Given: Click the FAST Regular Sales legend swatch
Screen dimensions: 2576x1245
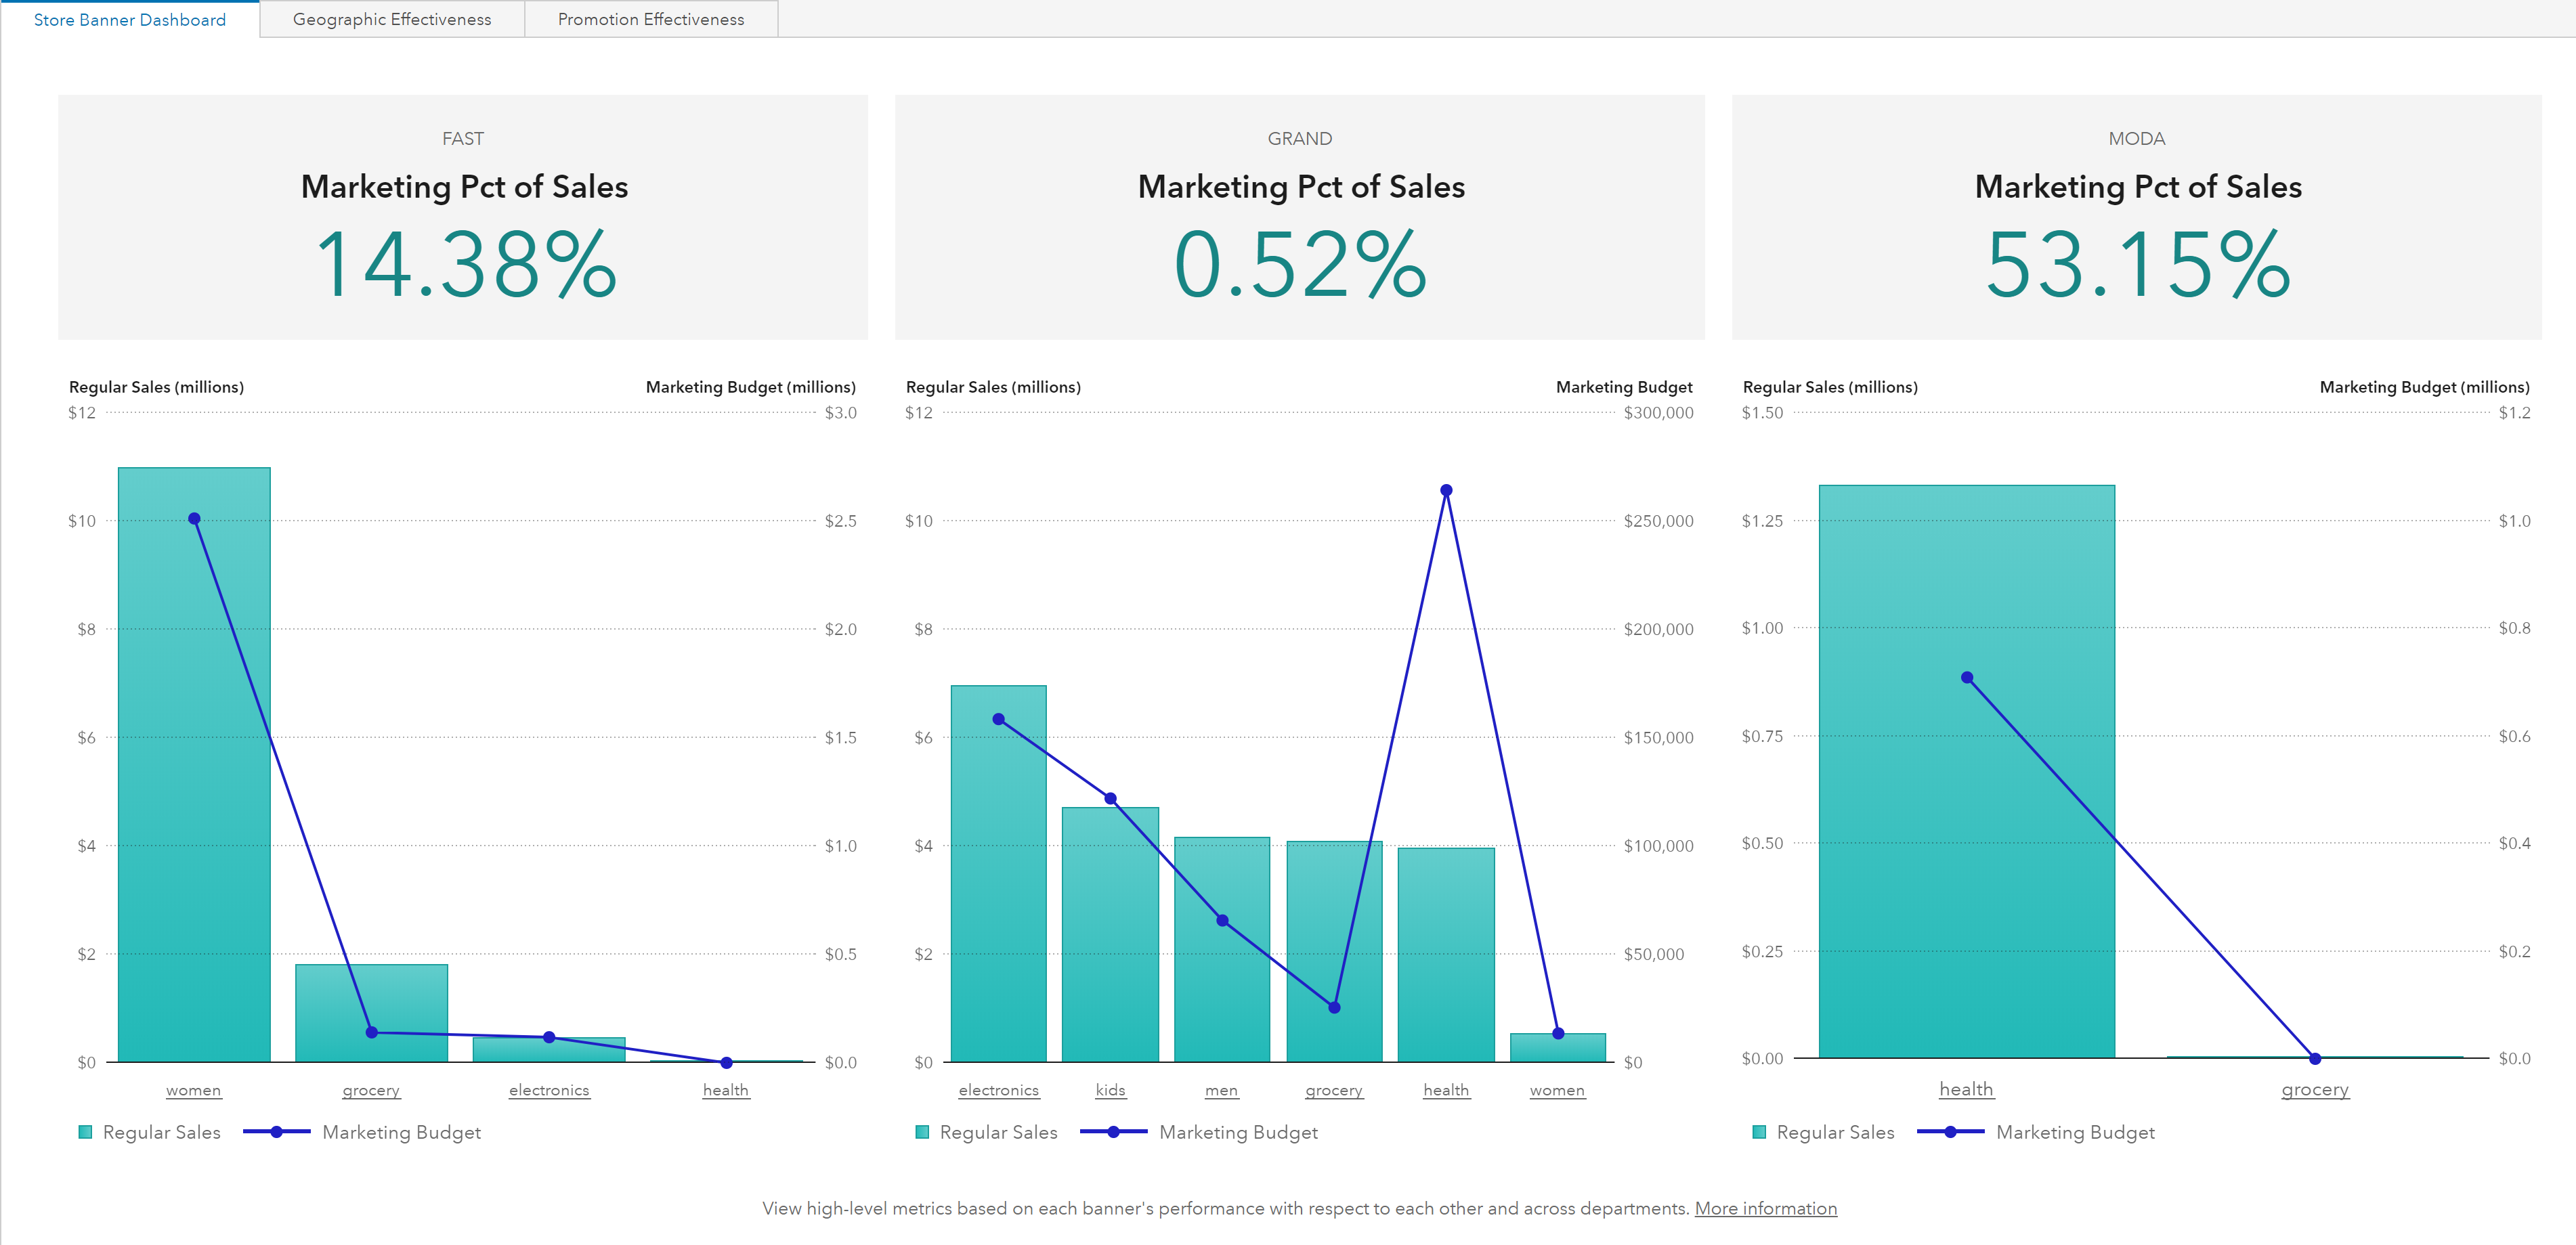Looking at the screenshot, I should 85,1132.
